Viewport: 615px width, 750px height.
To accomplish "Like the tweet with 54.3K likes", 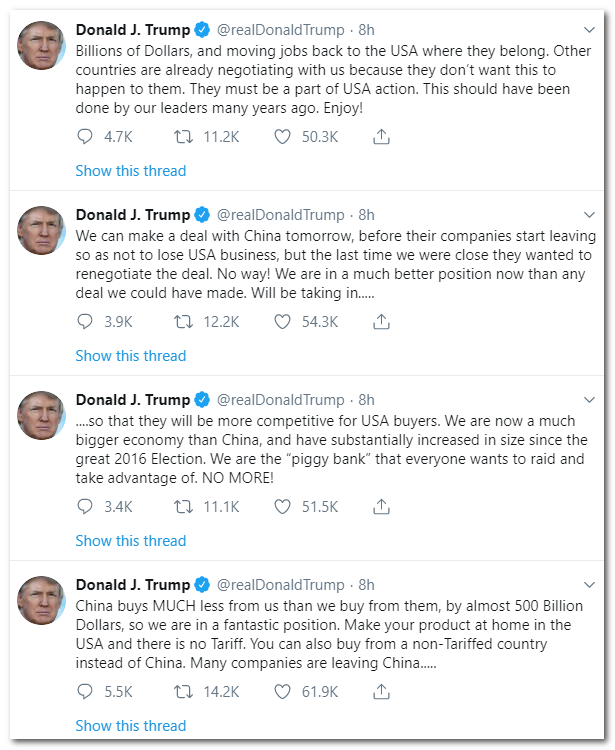I will pos(282,322).
